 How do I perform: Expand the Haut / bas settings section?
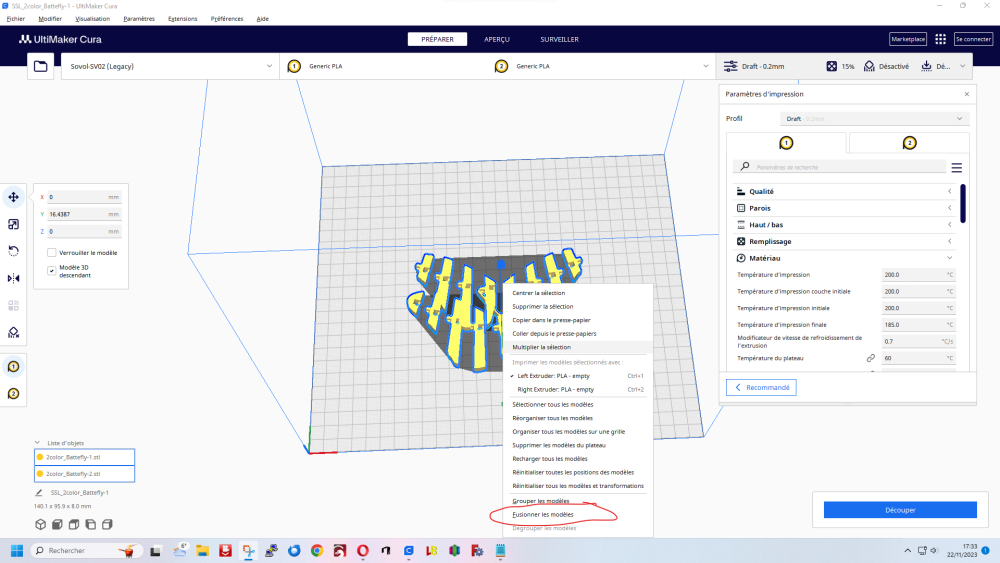(844, 224)
